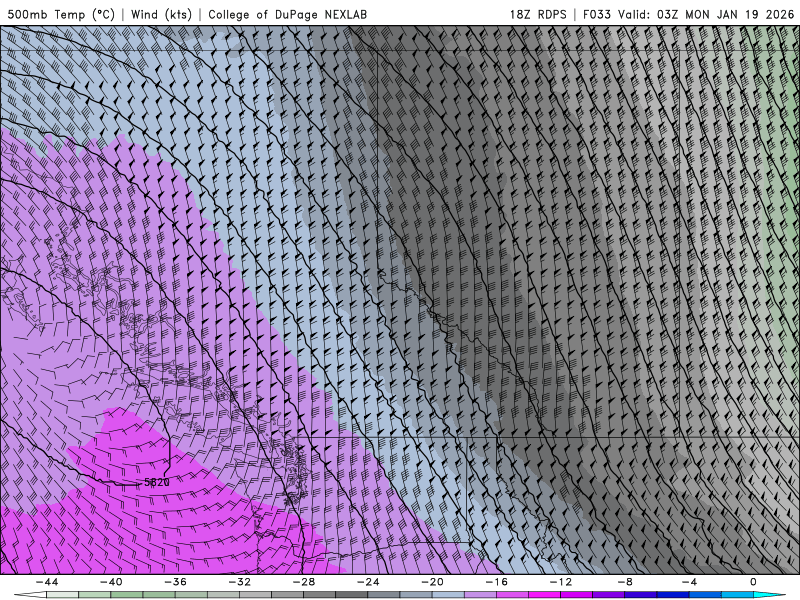Click the "Wind (kts)" header label
This screenshot has width=800, height=600.
(161, 14)
